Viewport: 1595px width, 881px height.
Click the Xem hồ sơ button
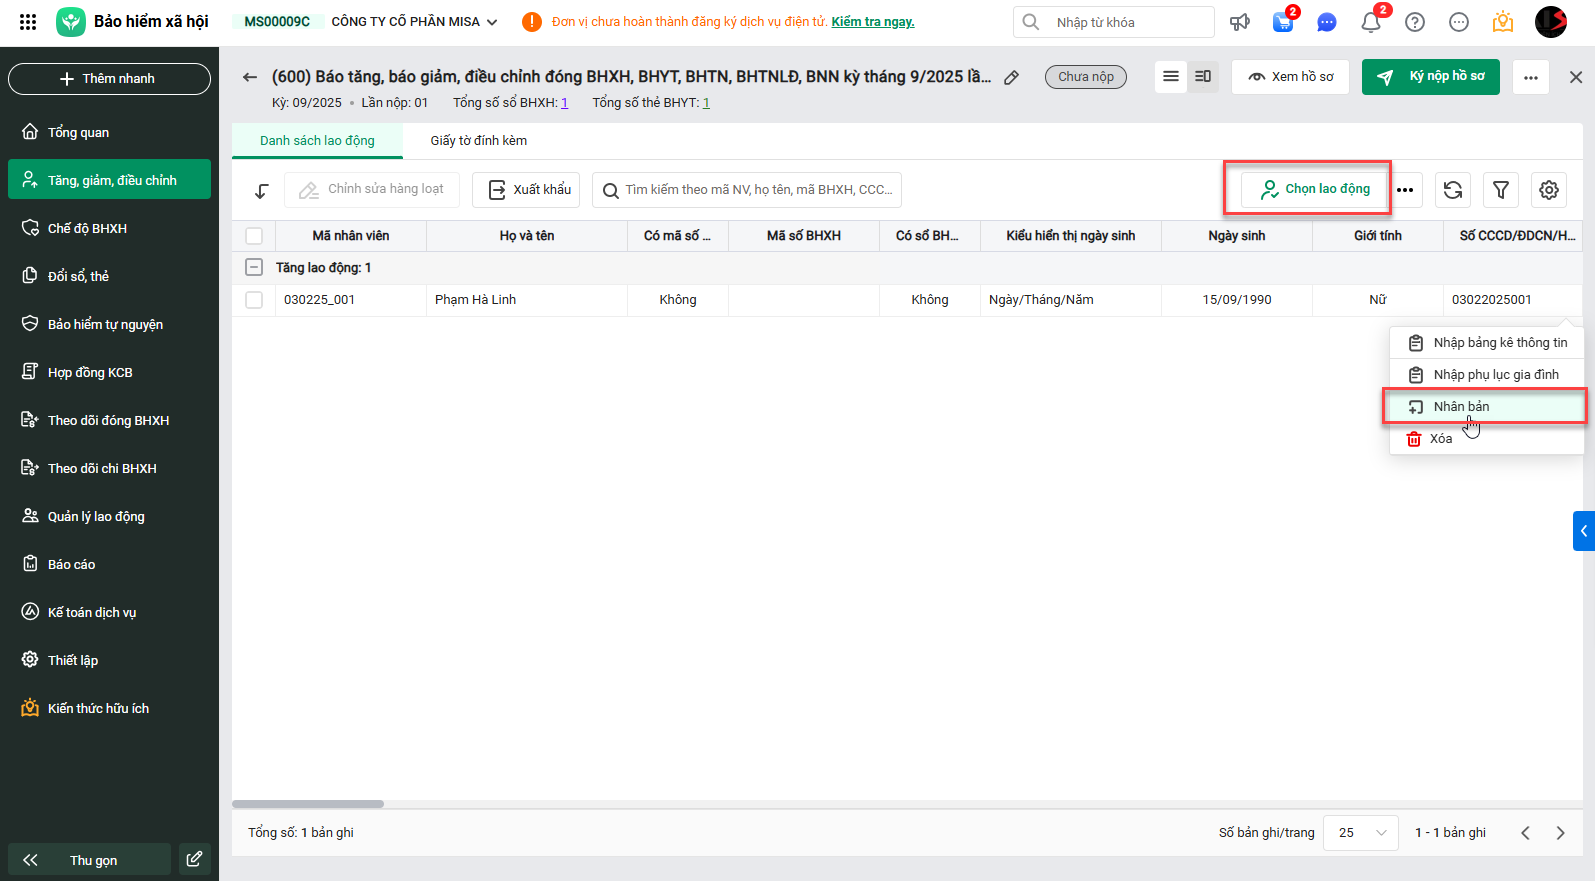[1290, 77]
